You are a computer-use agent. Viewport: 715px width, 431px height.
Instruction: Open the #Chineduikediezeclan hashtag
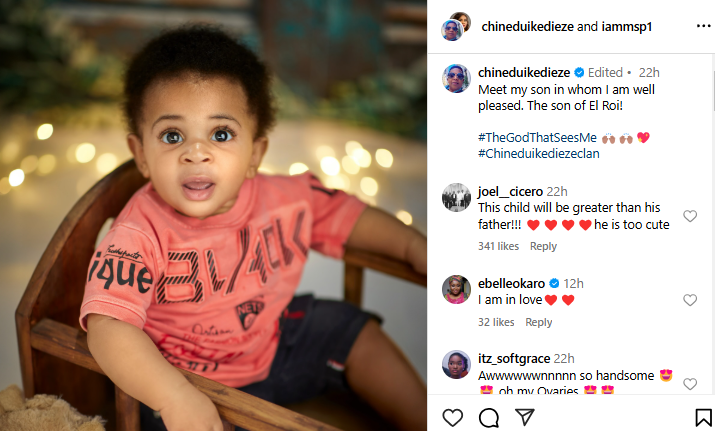tap(539, 153)
